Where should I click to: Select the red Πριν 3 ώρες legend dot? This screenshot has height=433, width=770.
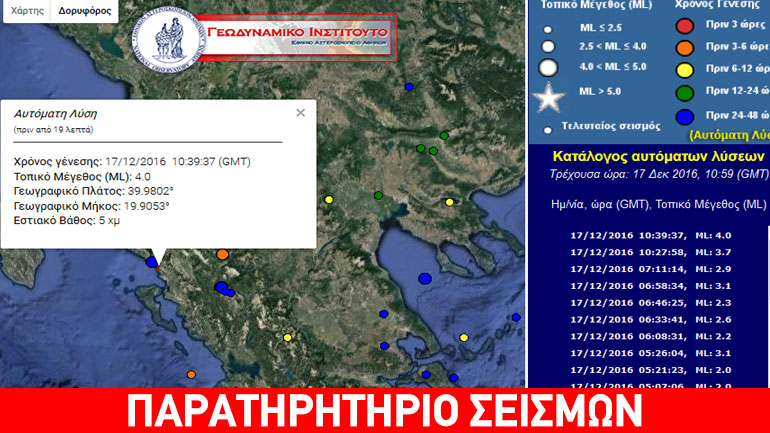(x=685, y=26)
